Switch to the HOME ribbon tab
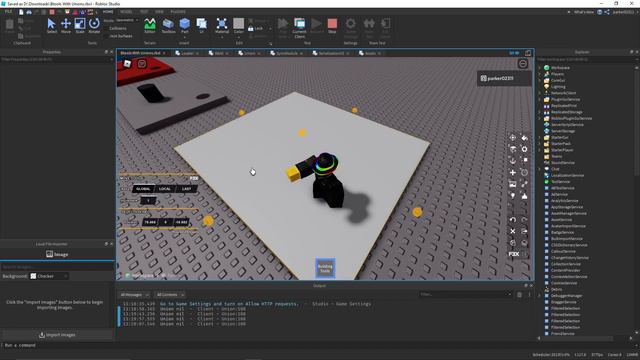640x360 pixels. click(x=108, y=12)
